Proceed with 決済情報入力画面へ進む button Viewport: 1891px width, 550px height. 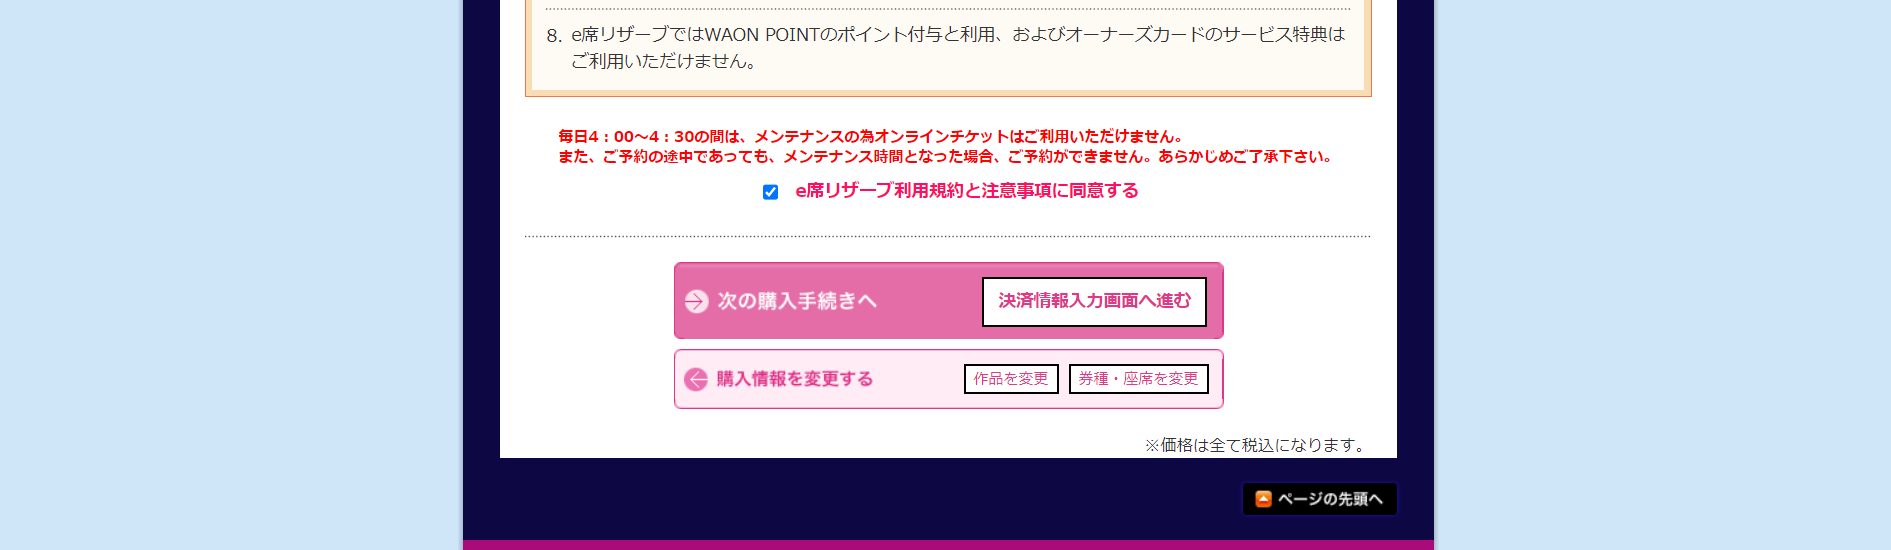[1094, 302]
